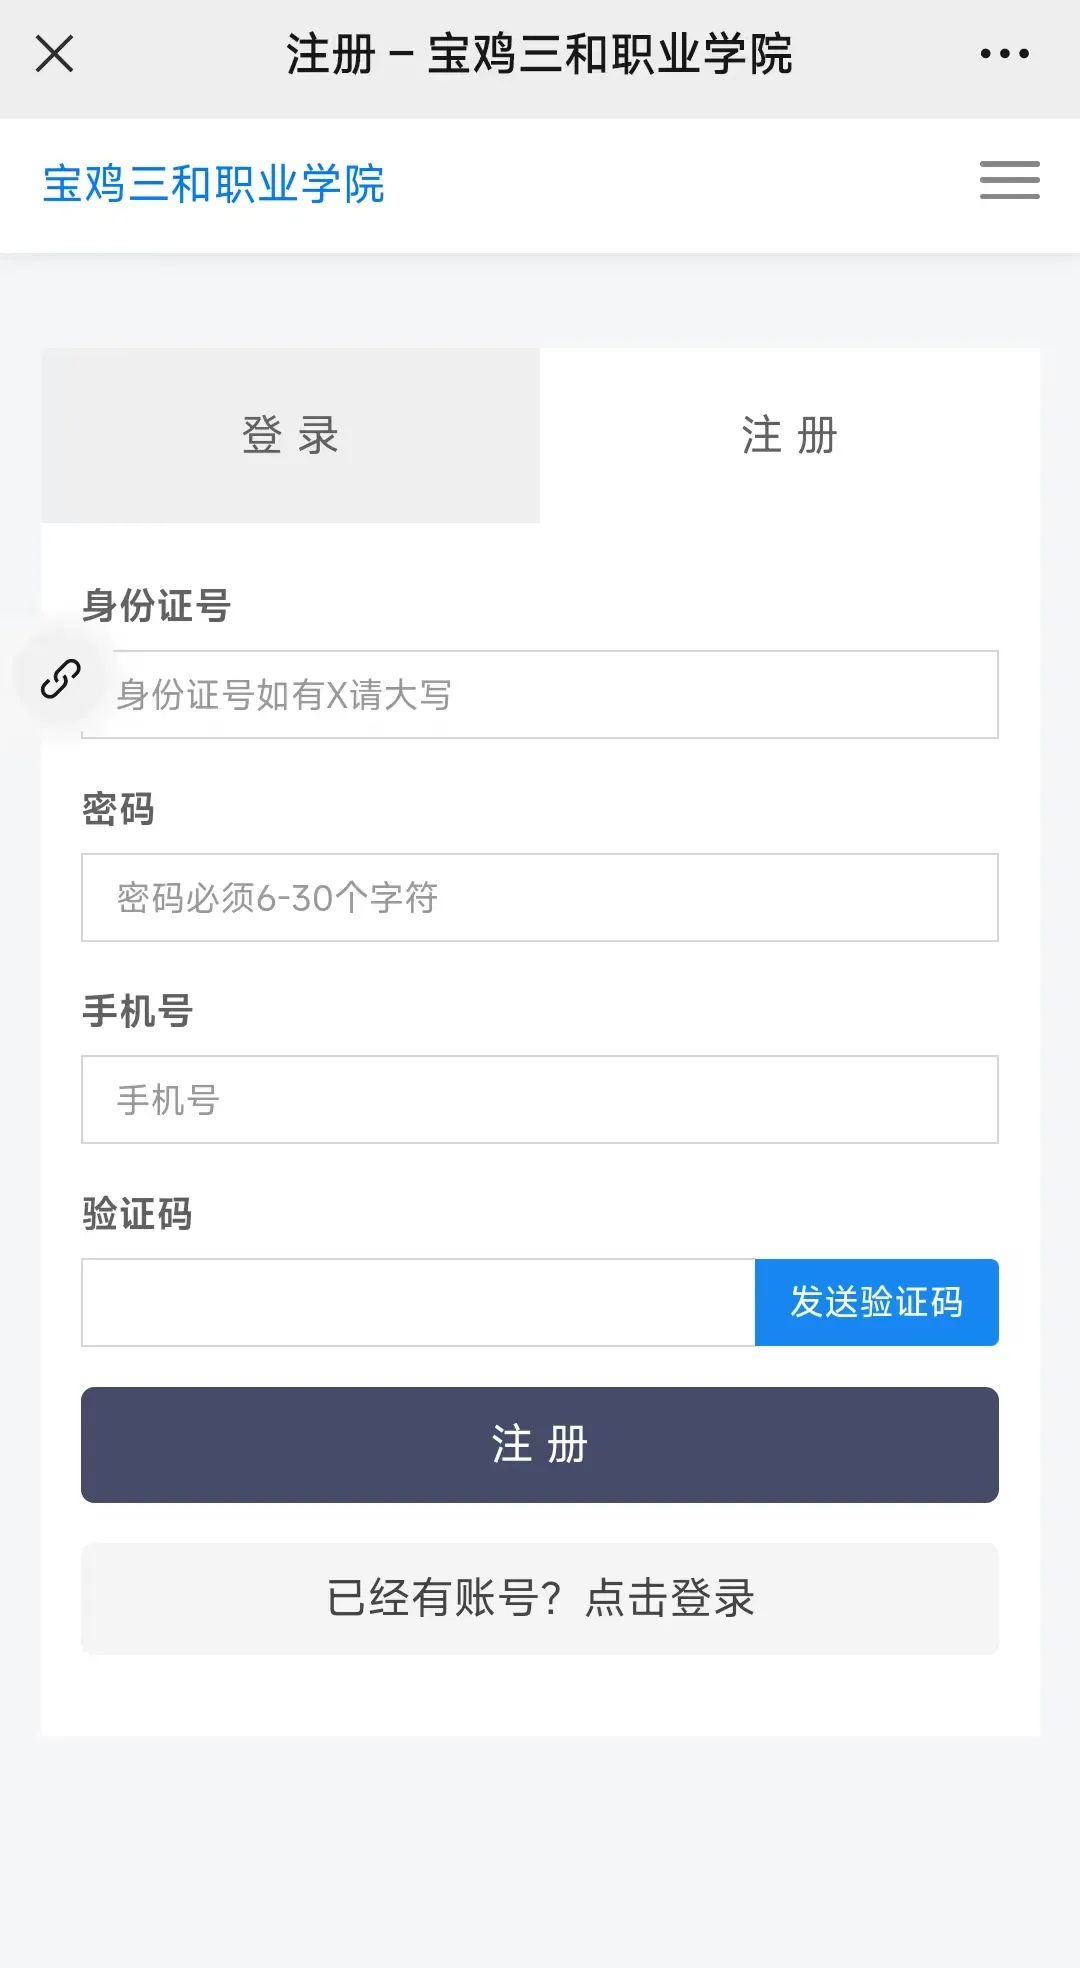
Task: Tap the page title 注册 – 宝鸡三和职业学院
Action: point(539,54)
